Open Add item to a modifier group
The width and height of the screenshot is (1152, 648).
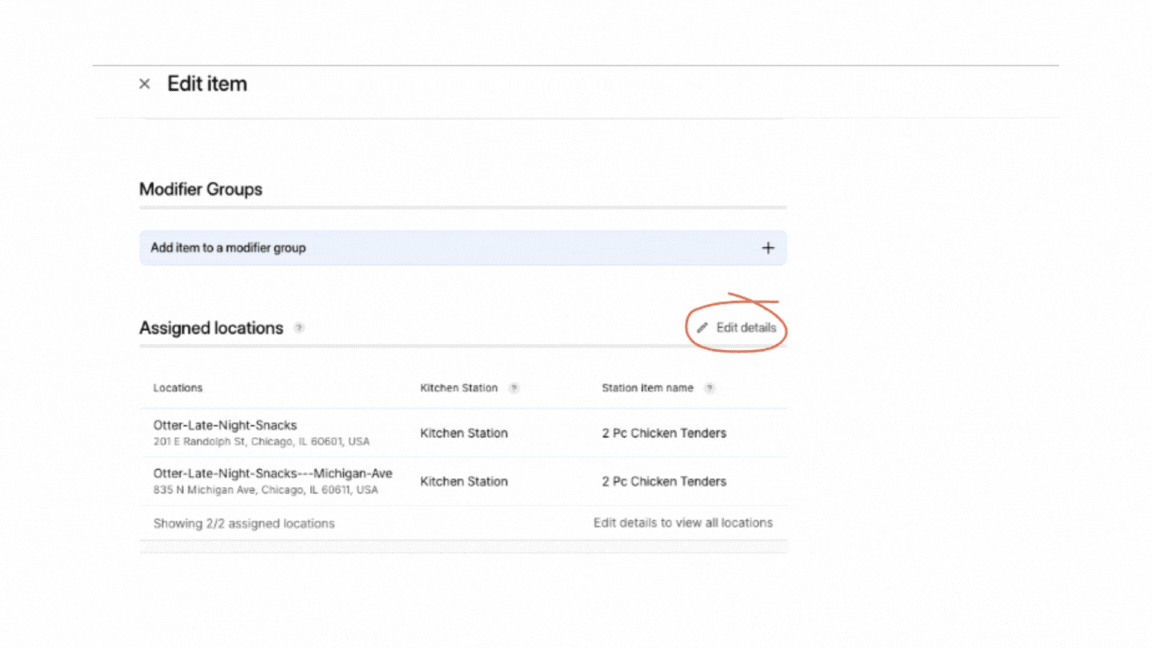(x=463, y=248)
